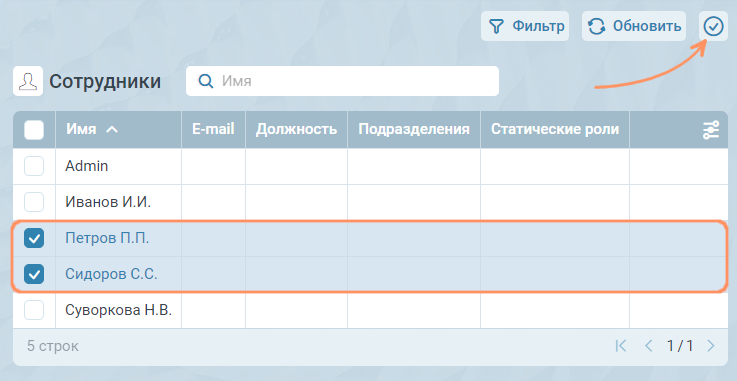This screenshot has width=737, height=381.
Task: Click the Обновить refresh button
Action: pos(634,26)
